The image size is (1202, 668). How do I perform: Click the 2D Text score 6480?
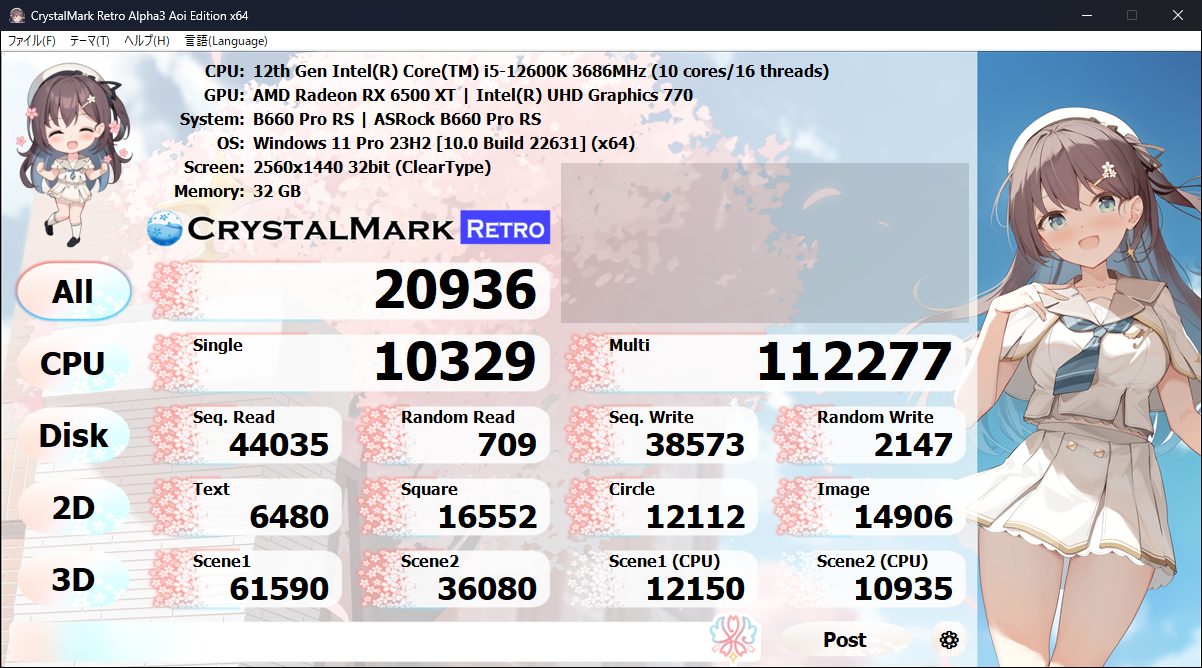tap(289, 517)
